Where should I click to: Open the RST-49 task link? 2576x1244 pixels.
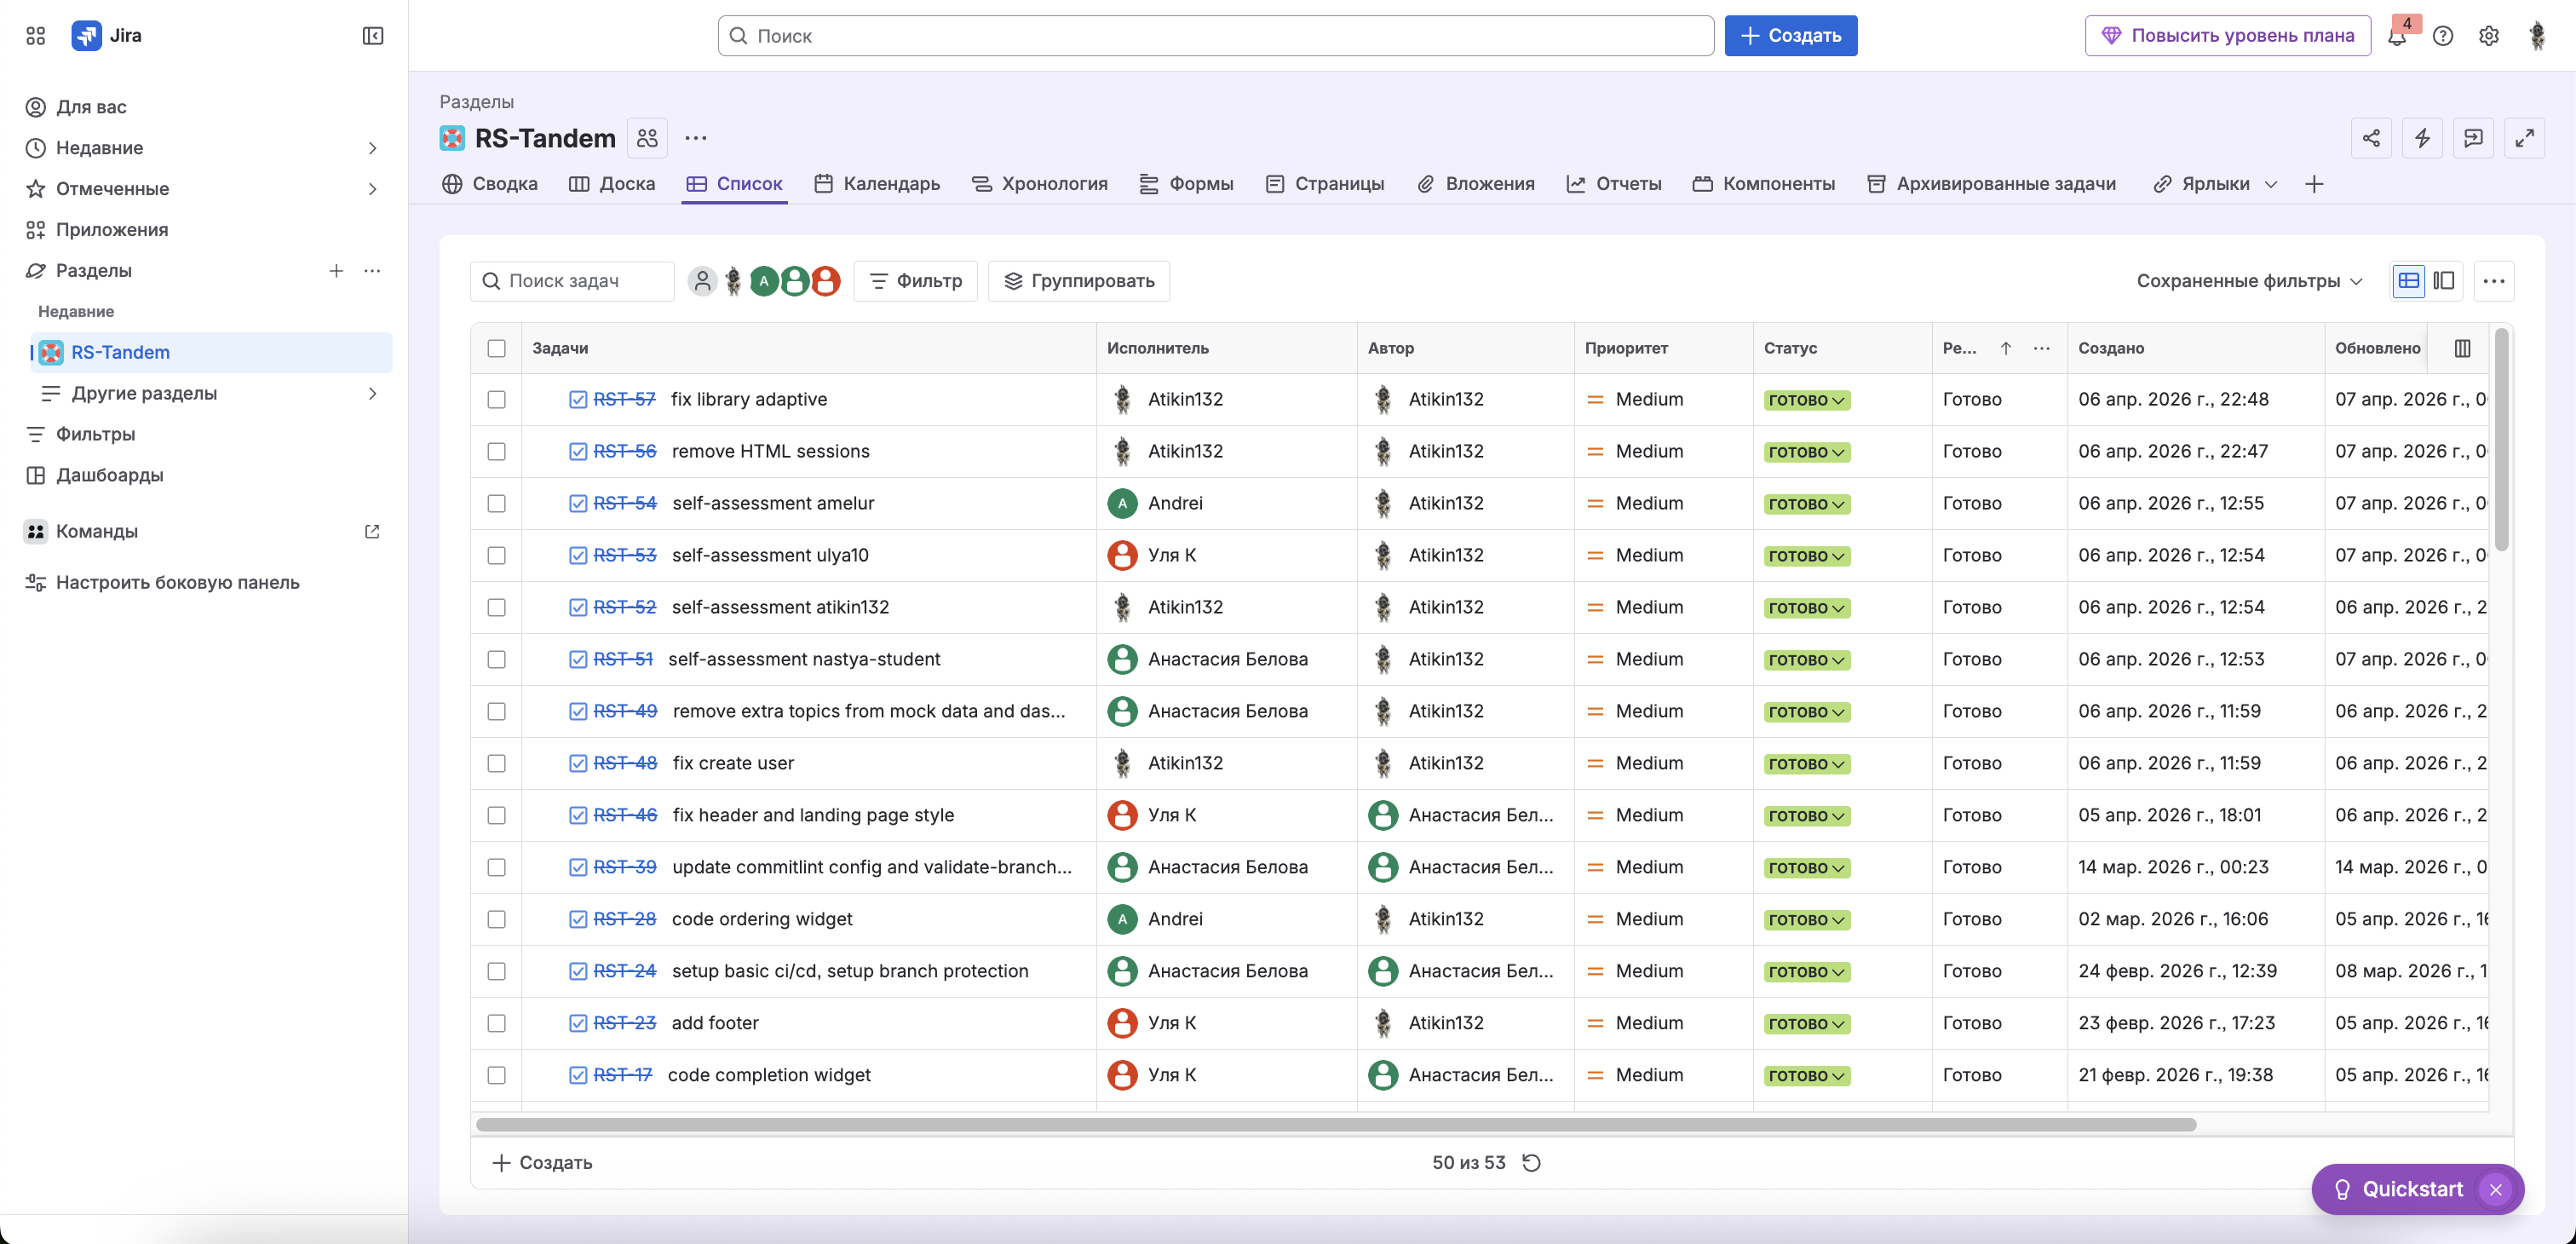pos(625,711)
